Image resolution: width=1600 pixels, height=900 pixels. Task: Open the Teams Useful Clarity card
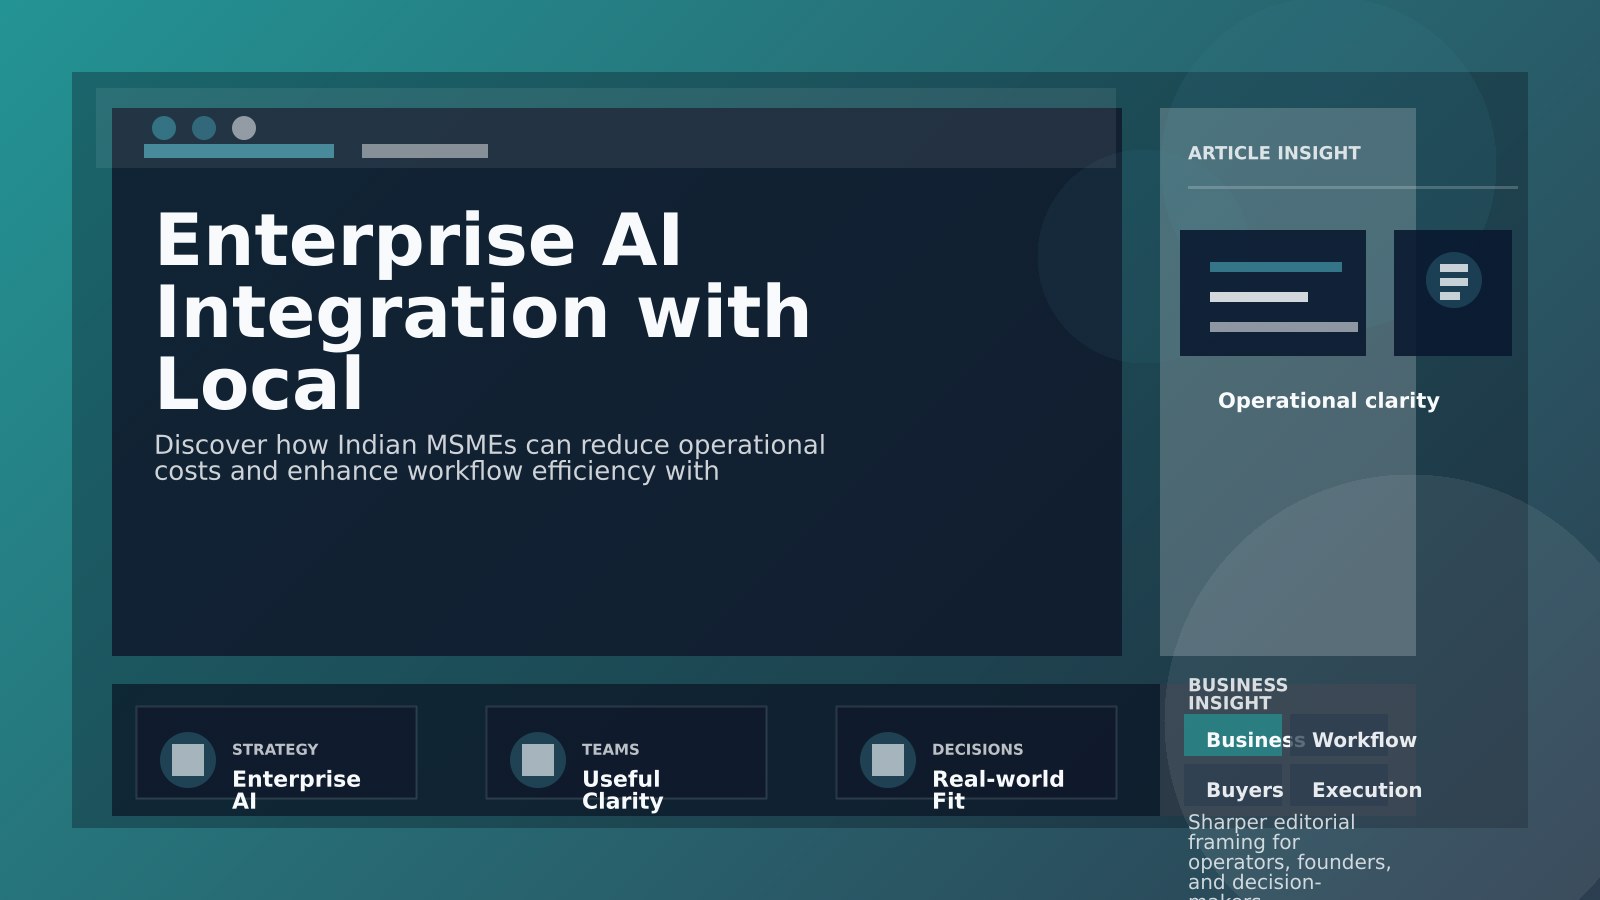coord(626,753)
